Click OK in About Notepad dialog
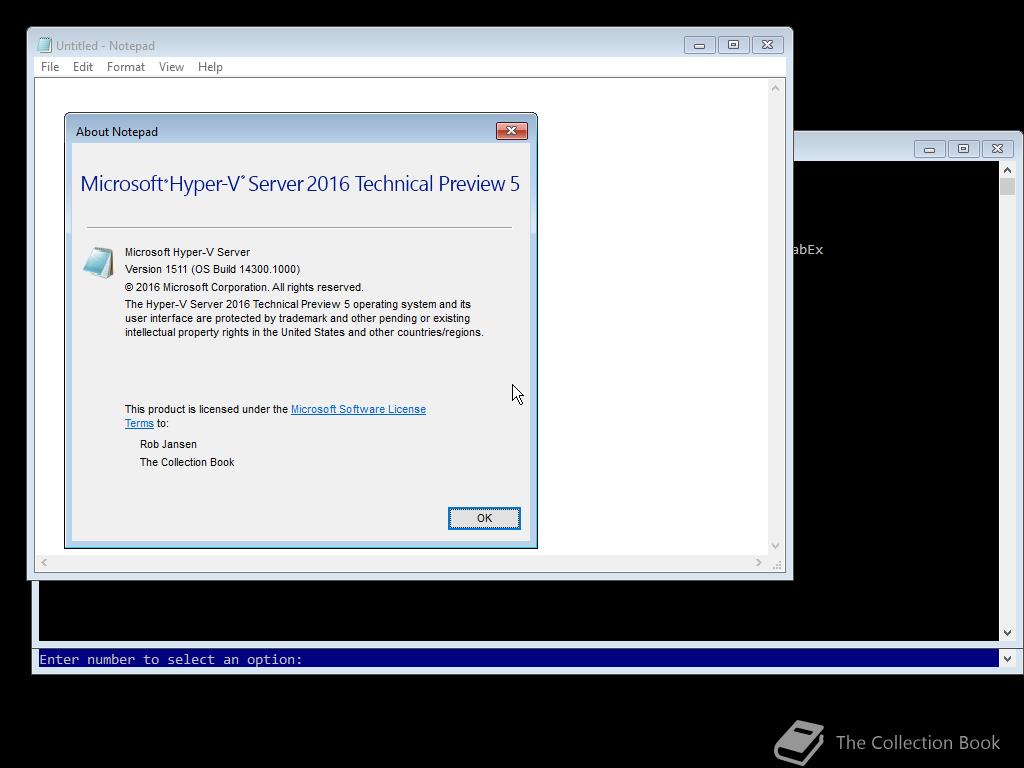The width and height of the screenshot is (1024, 768). click(484, 518)
